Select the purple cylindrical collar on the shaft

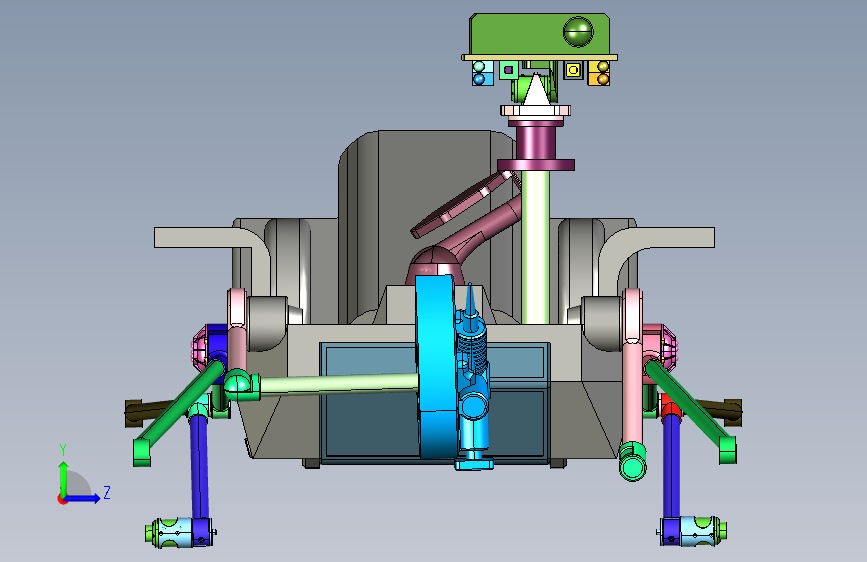coord(535,144)
